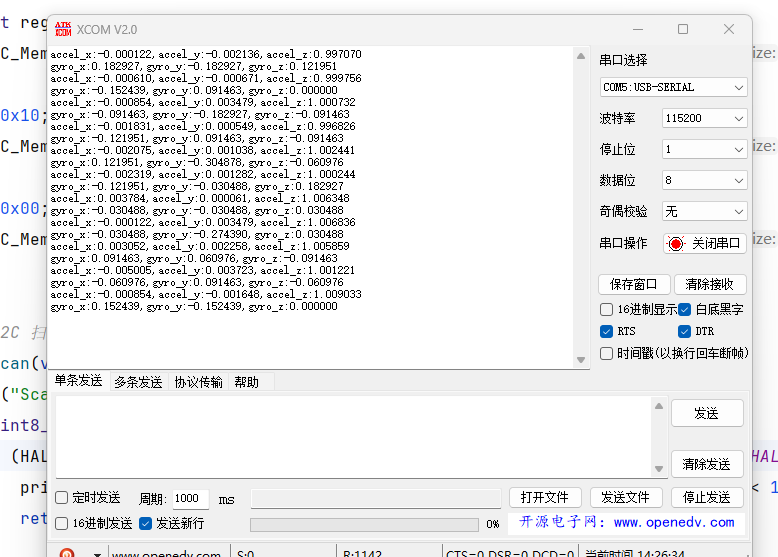Click inside the send text area
The height and width of the screenshot is (557, 778).
click(x=354, y=437)
